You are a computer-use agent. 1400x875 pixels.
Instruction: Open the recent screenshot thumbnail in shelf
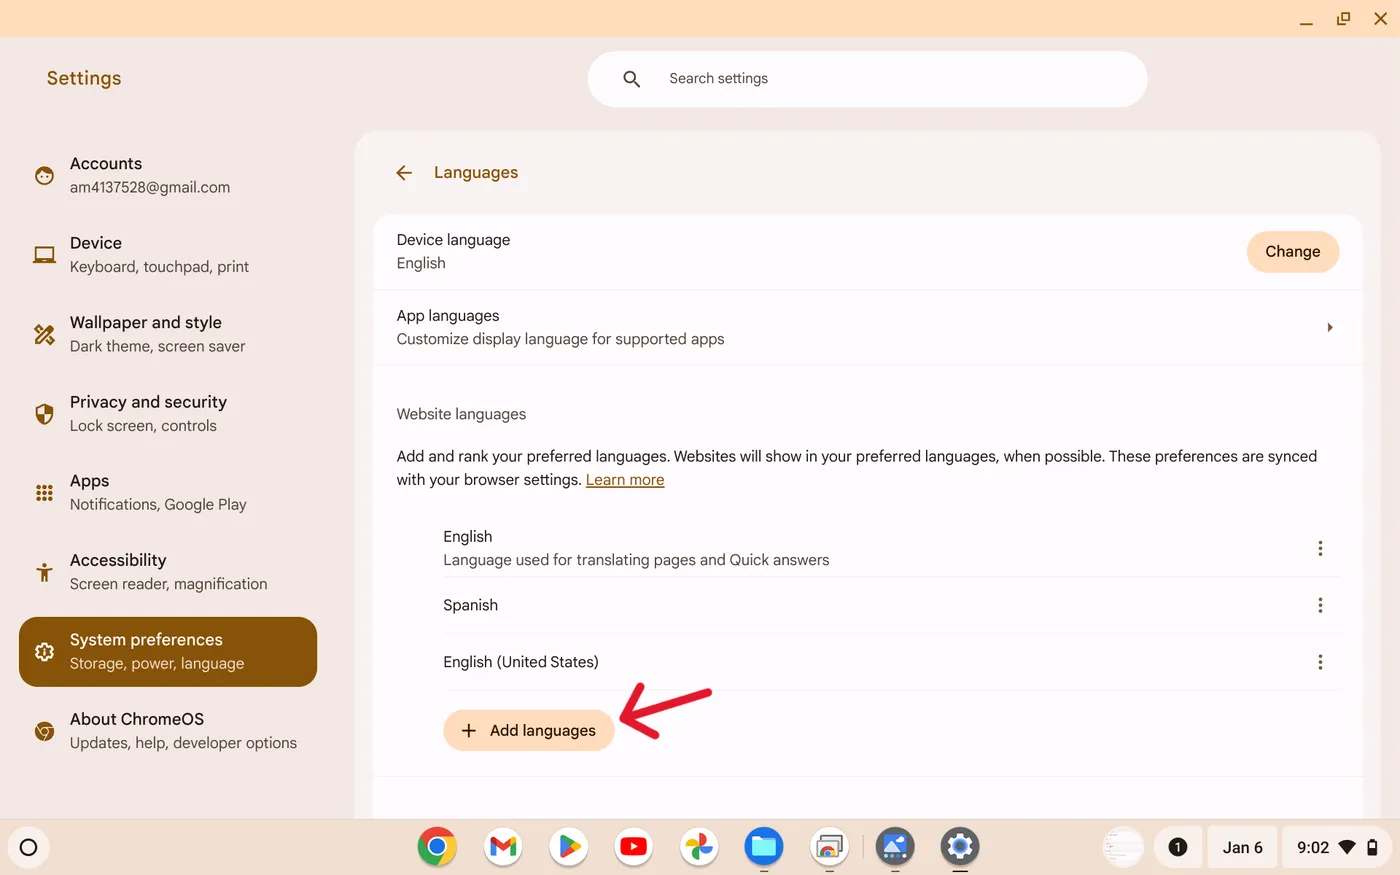click(1123, 847)
